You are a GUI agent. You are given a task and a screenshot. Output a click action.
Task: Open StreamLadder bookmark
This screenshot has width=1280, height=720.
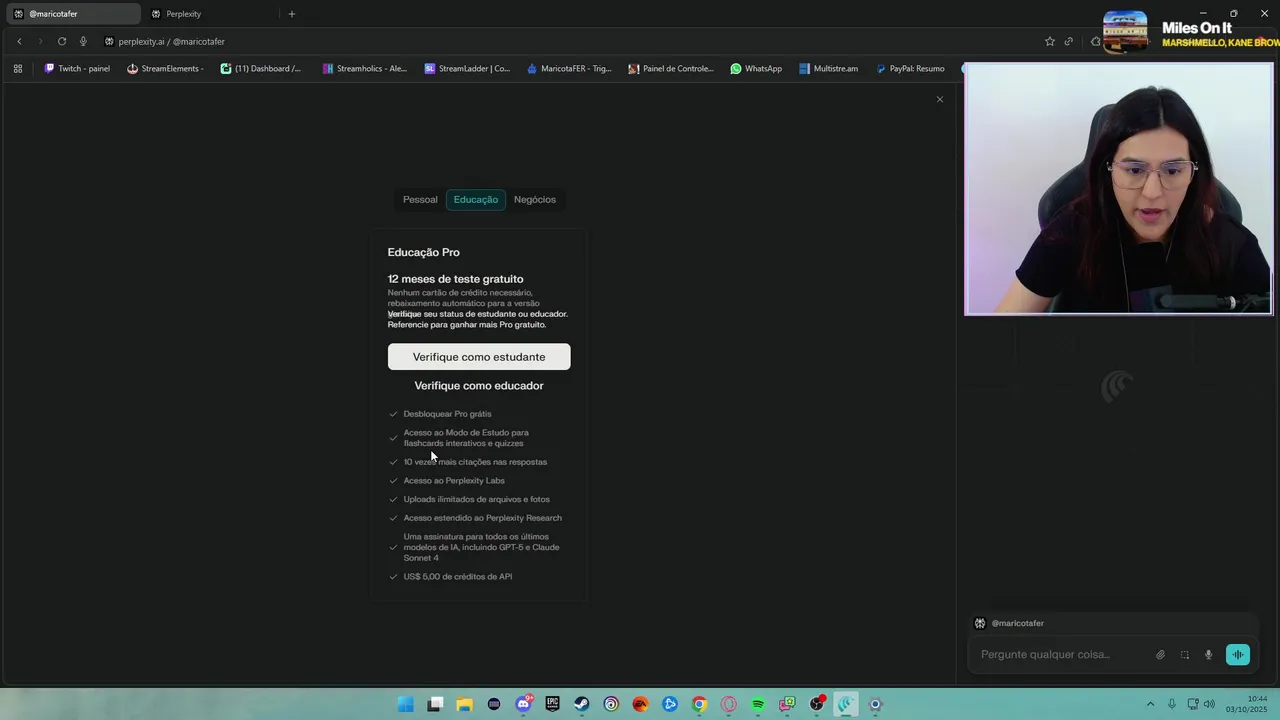[x=467, y=69]
